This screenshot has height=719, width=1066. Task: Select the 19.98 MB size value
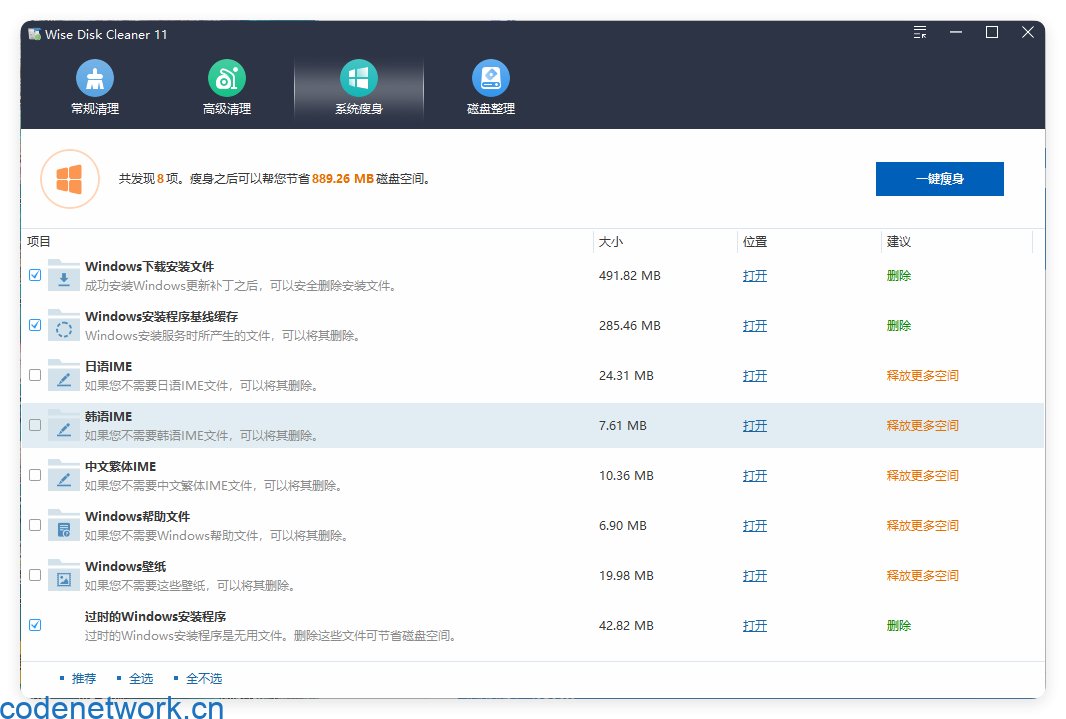[626, 575]
